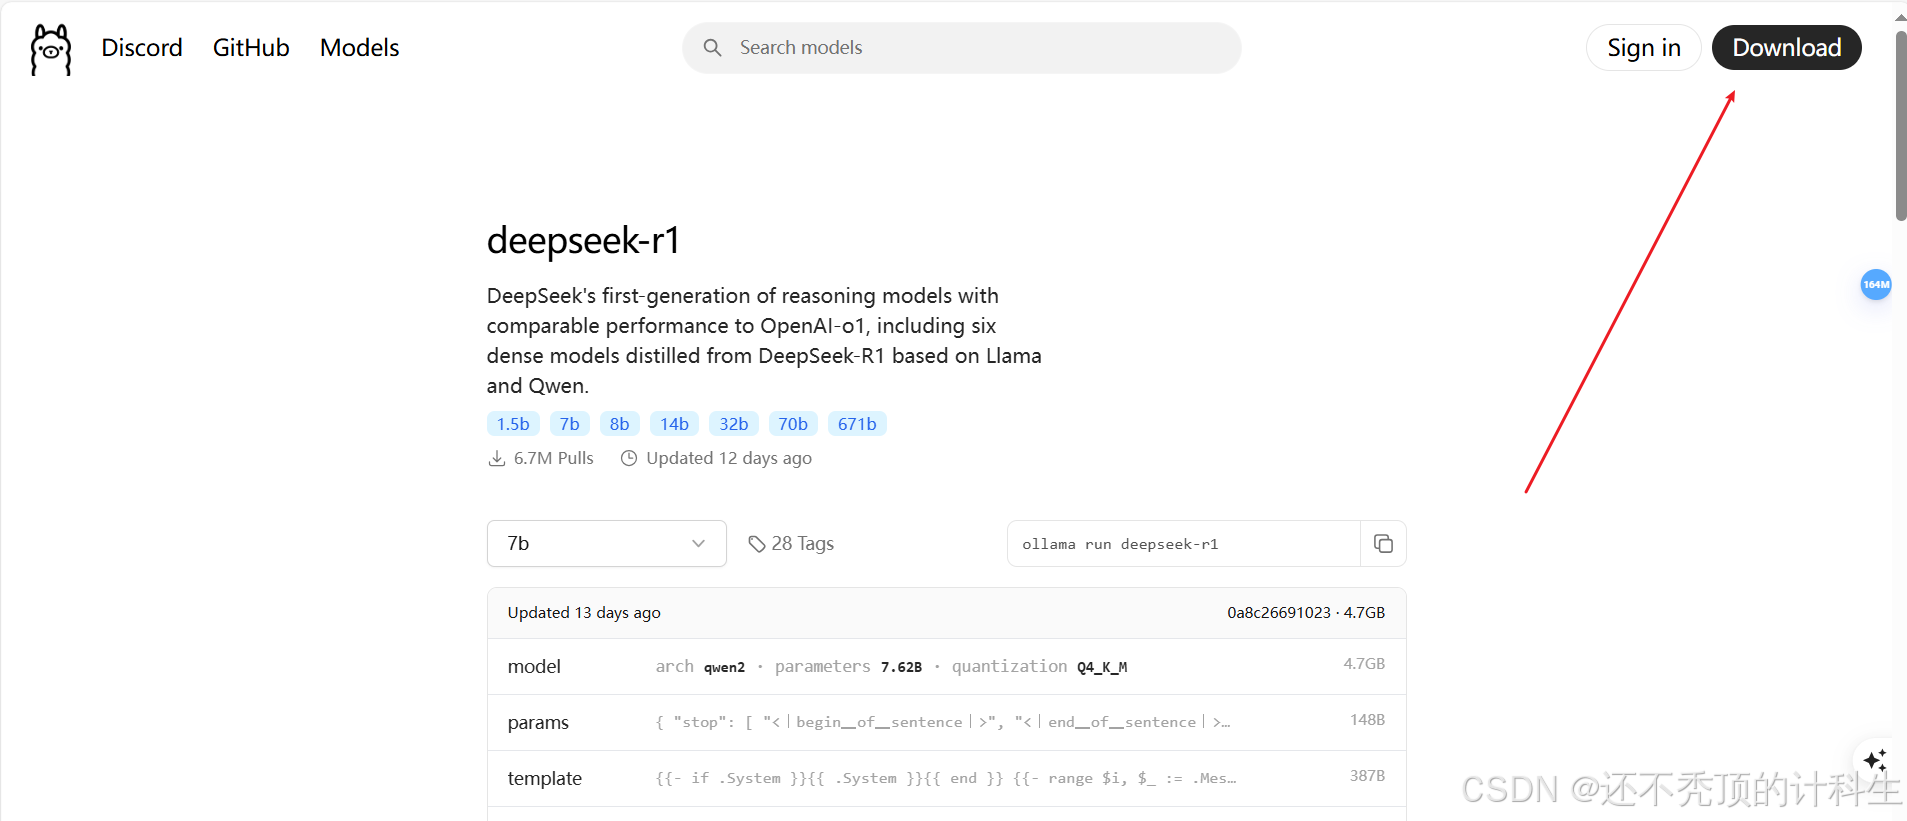
Task: Select the 671b size tag
Action: pos(857,424)
